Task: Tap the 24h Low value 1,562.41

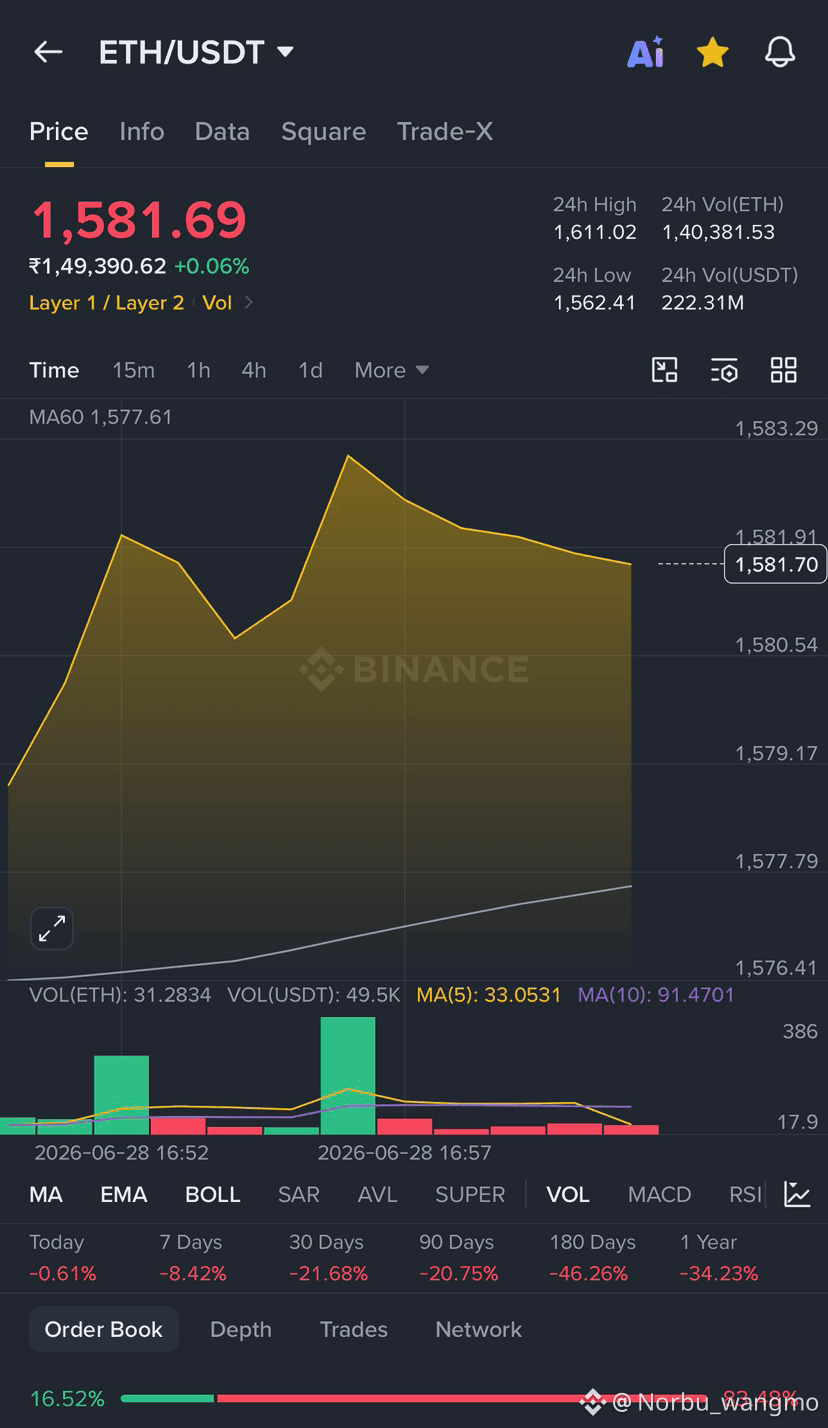Action: [x=595, y=302]
